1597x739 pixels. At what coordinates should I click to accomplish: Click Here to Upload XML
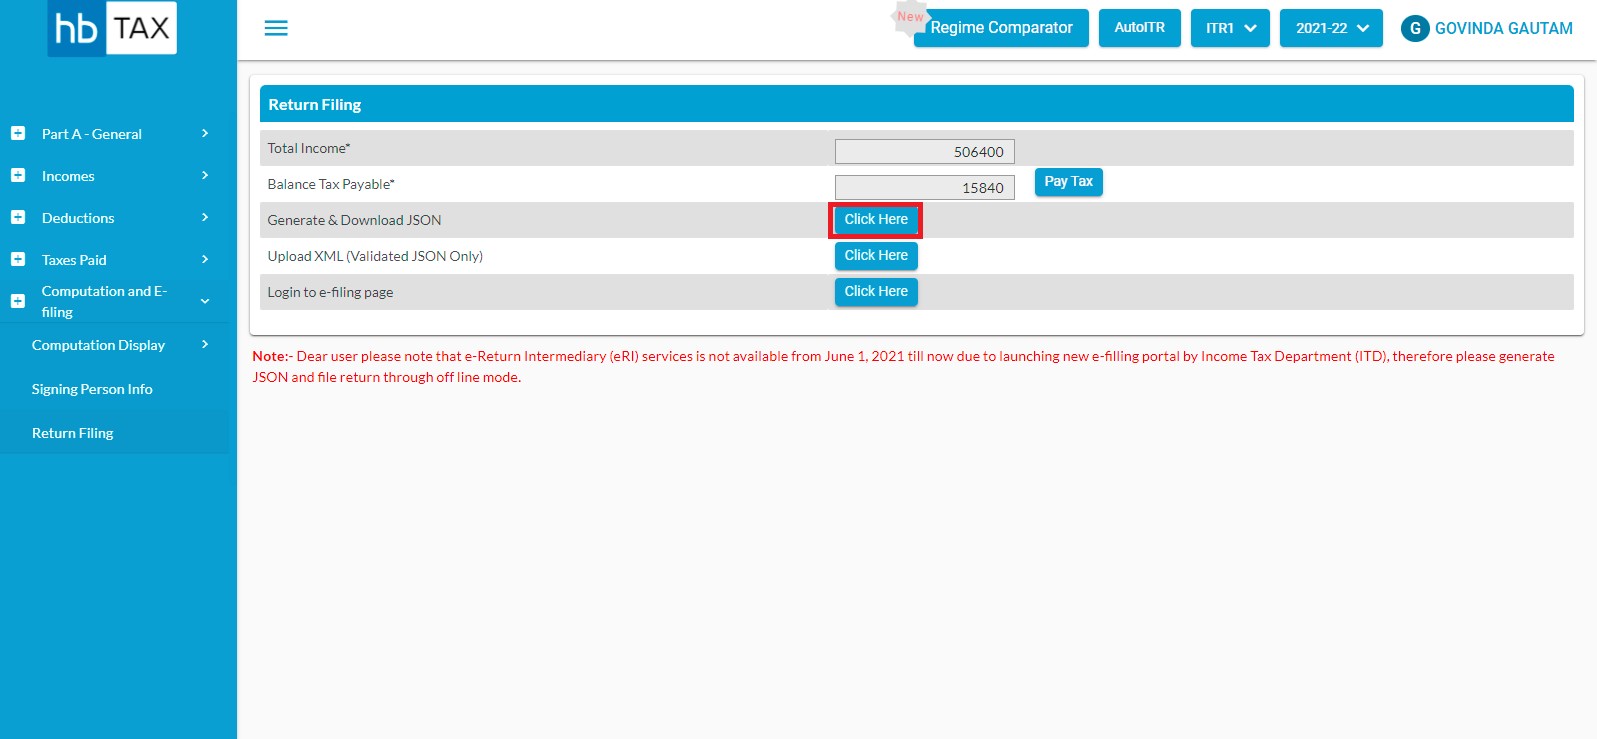coord(876,256)
